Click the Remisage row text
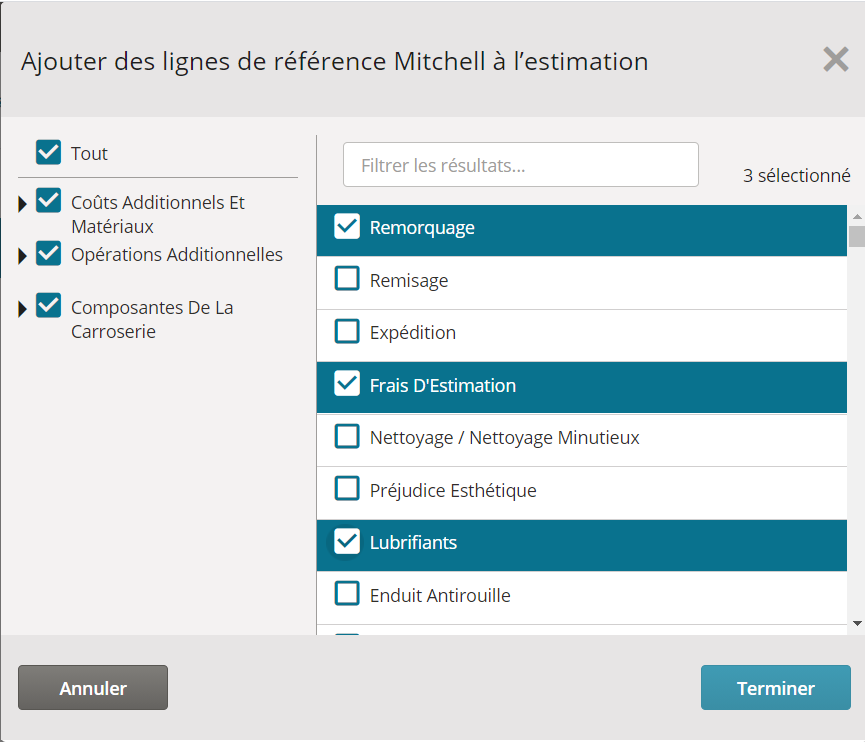Screen dimensions: 865x742 409,281
